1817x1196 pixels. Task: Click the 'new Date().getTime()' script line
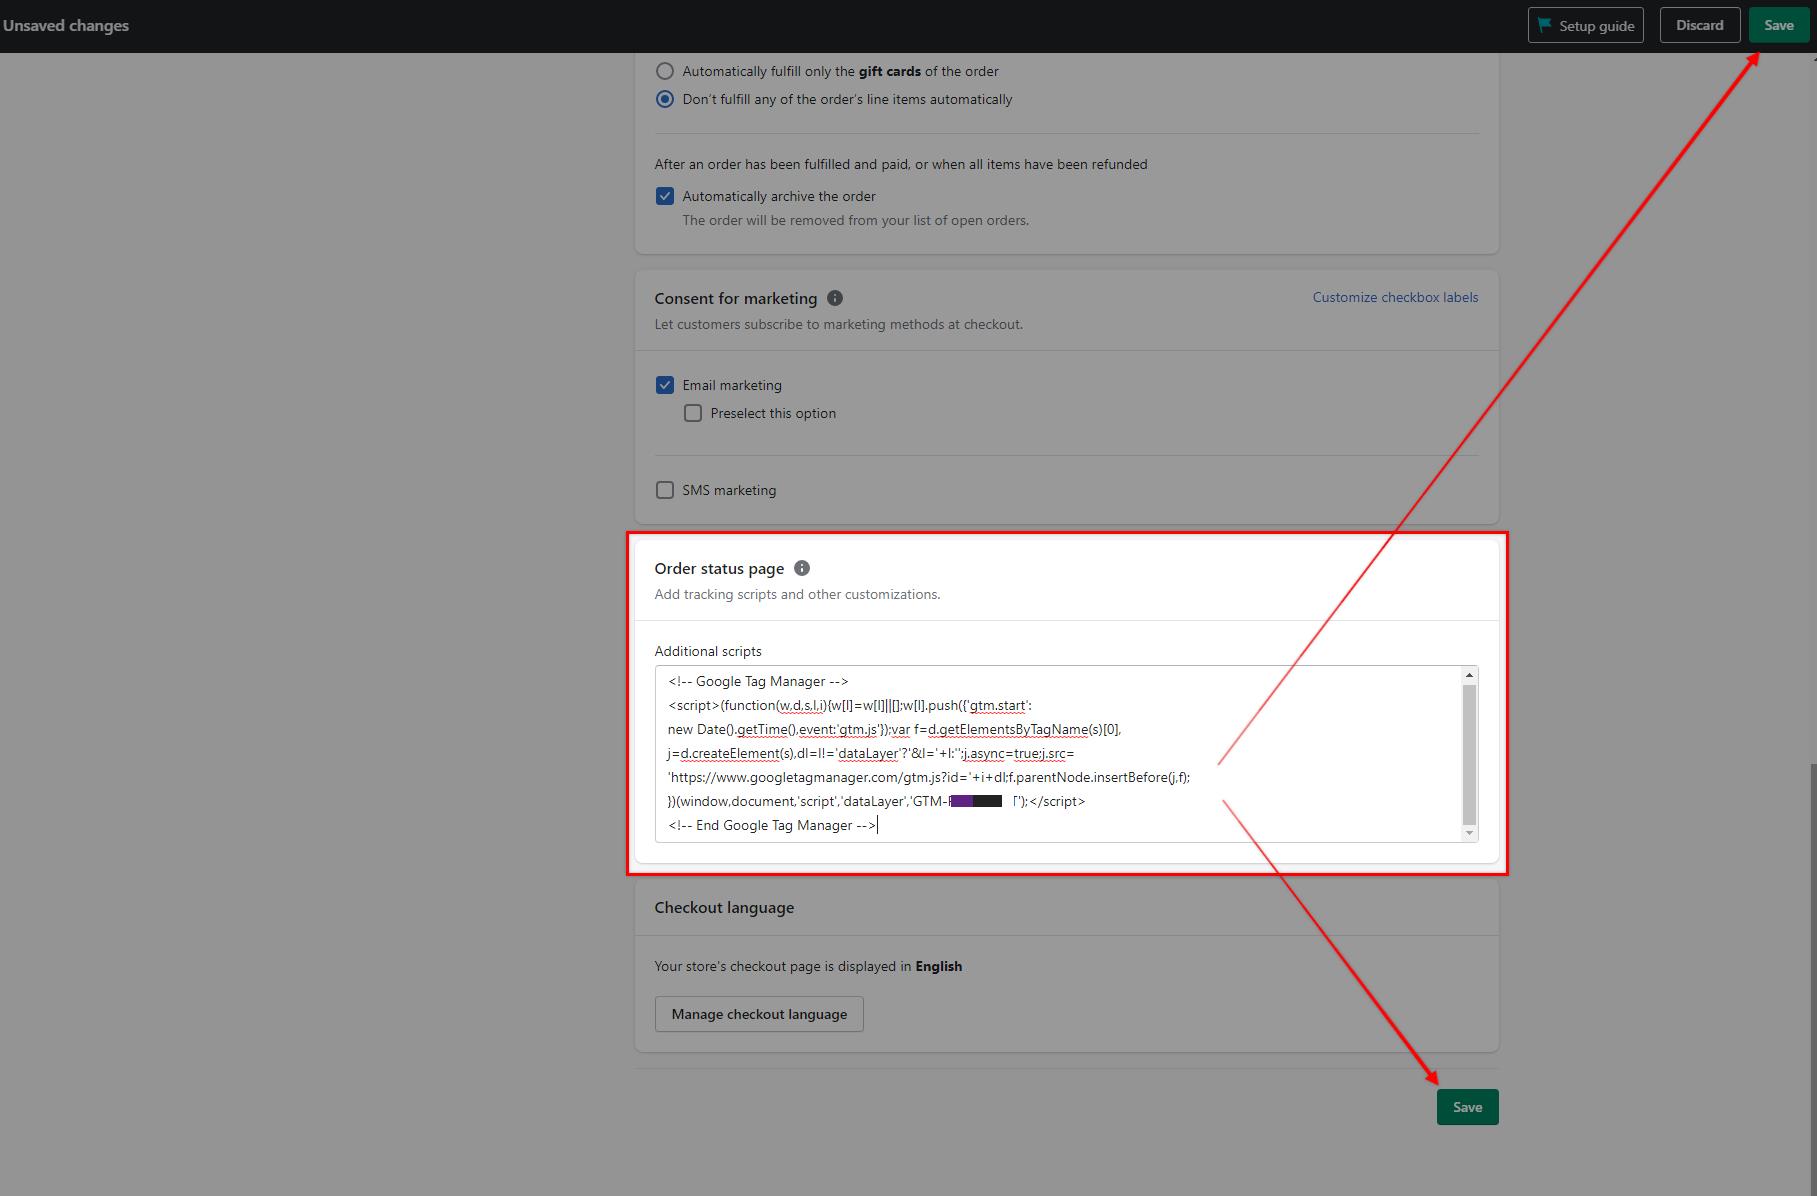click(x=894, y=729)
